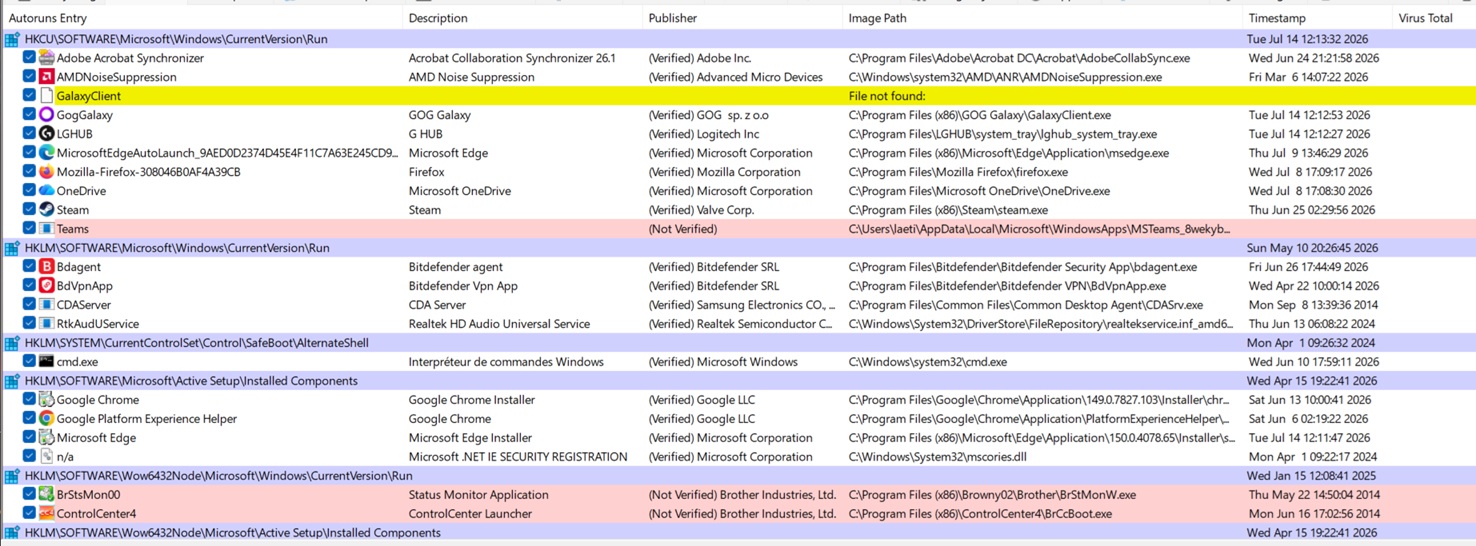Select the 'File not found:' image path cell
Viewport: 1476px width, 546px height.
pos(887,96)
